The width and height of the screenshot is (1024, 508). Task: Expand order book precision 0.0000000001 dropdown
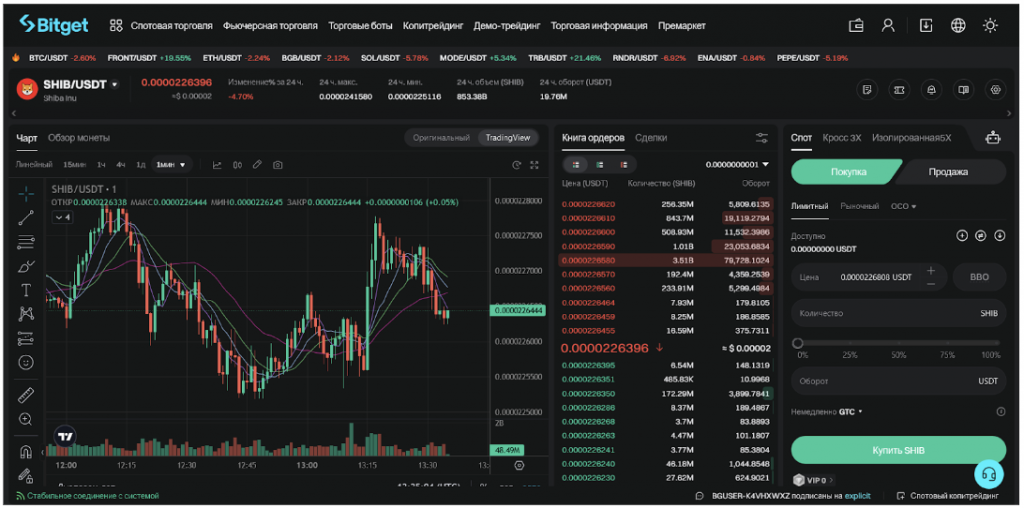[738, 164]
